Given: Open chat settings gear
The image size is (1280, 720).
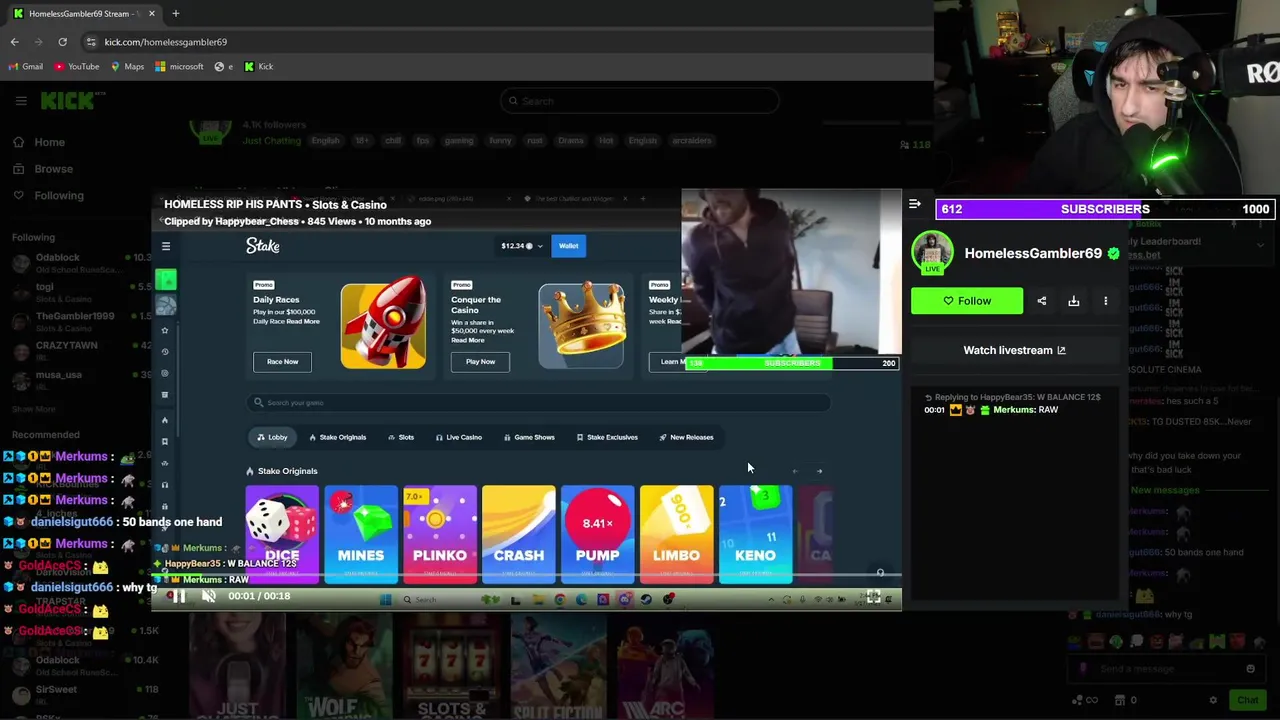Looking at the screenshot, I should click(1213, 700).
